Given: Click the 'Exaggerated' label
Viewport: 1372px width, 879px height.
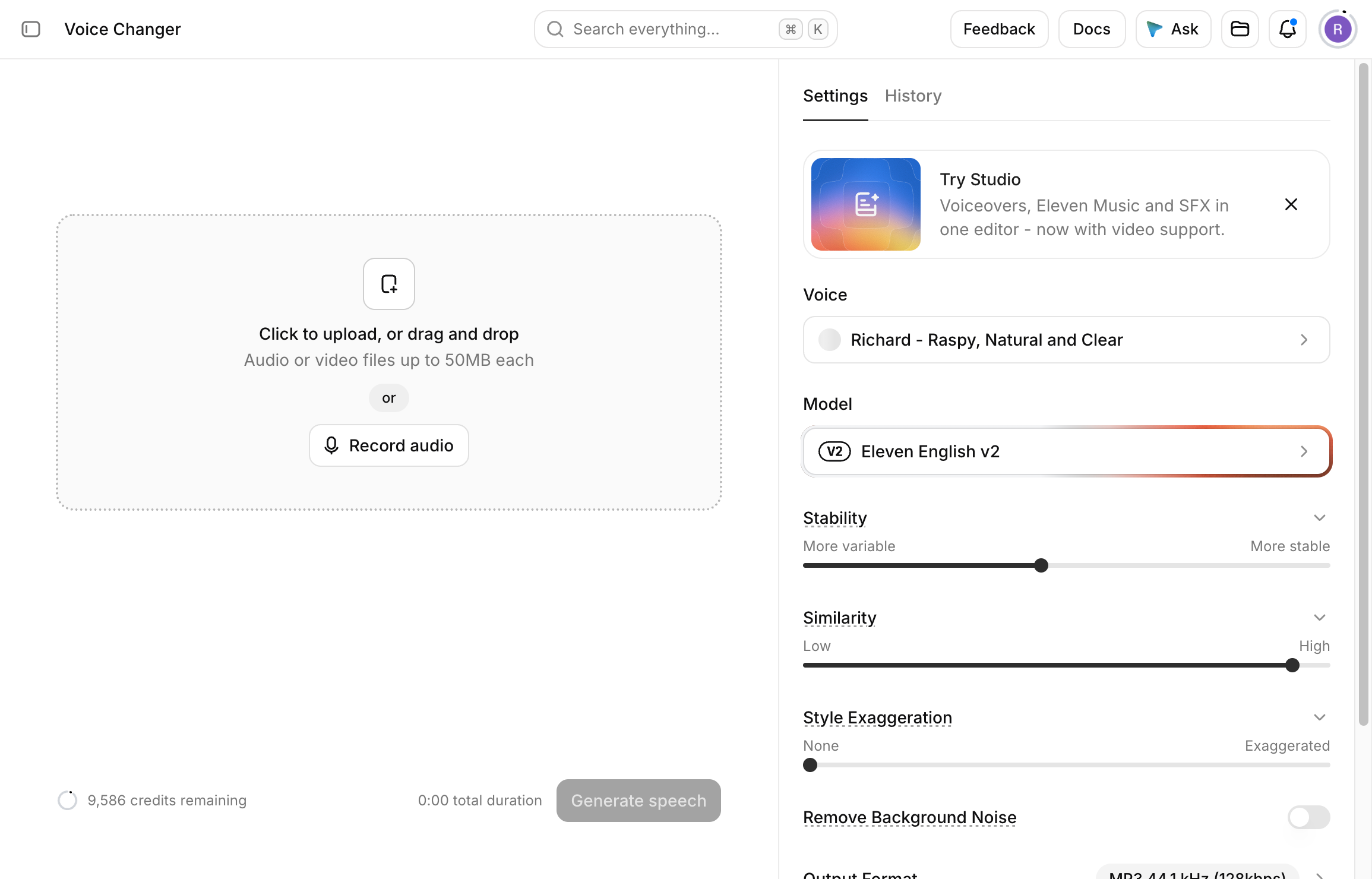Looking at the screenshot, I should 1287,746.
